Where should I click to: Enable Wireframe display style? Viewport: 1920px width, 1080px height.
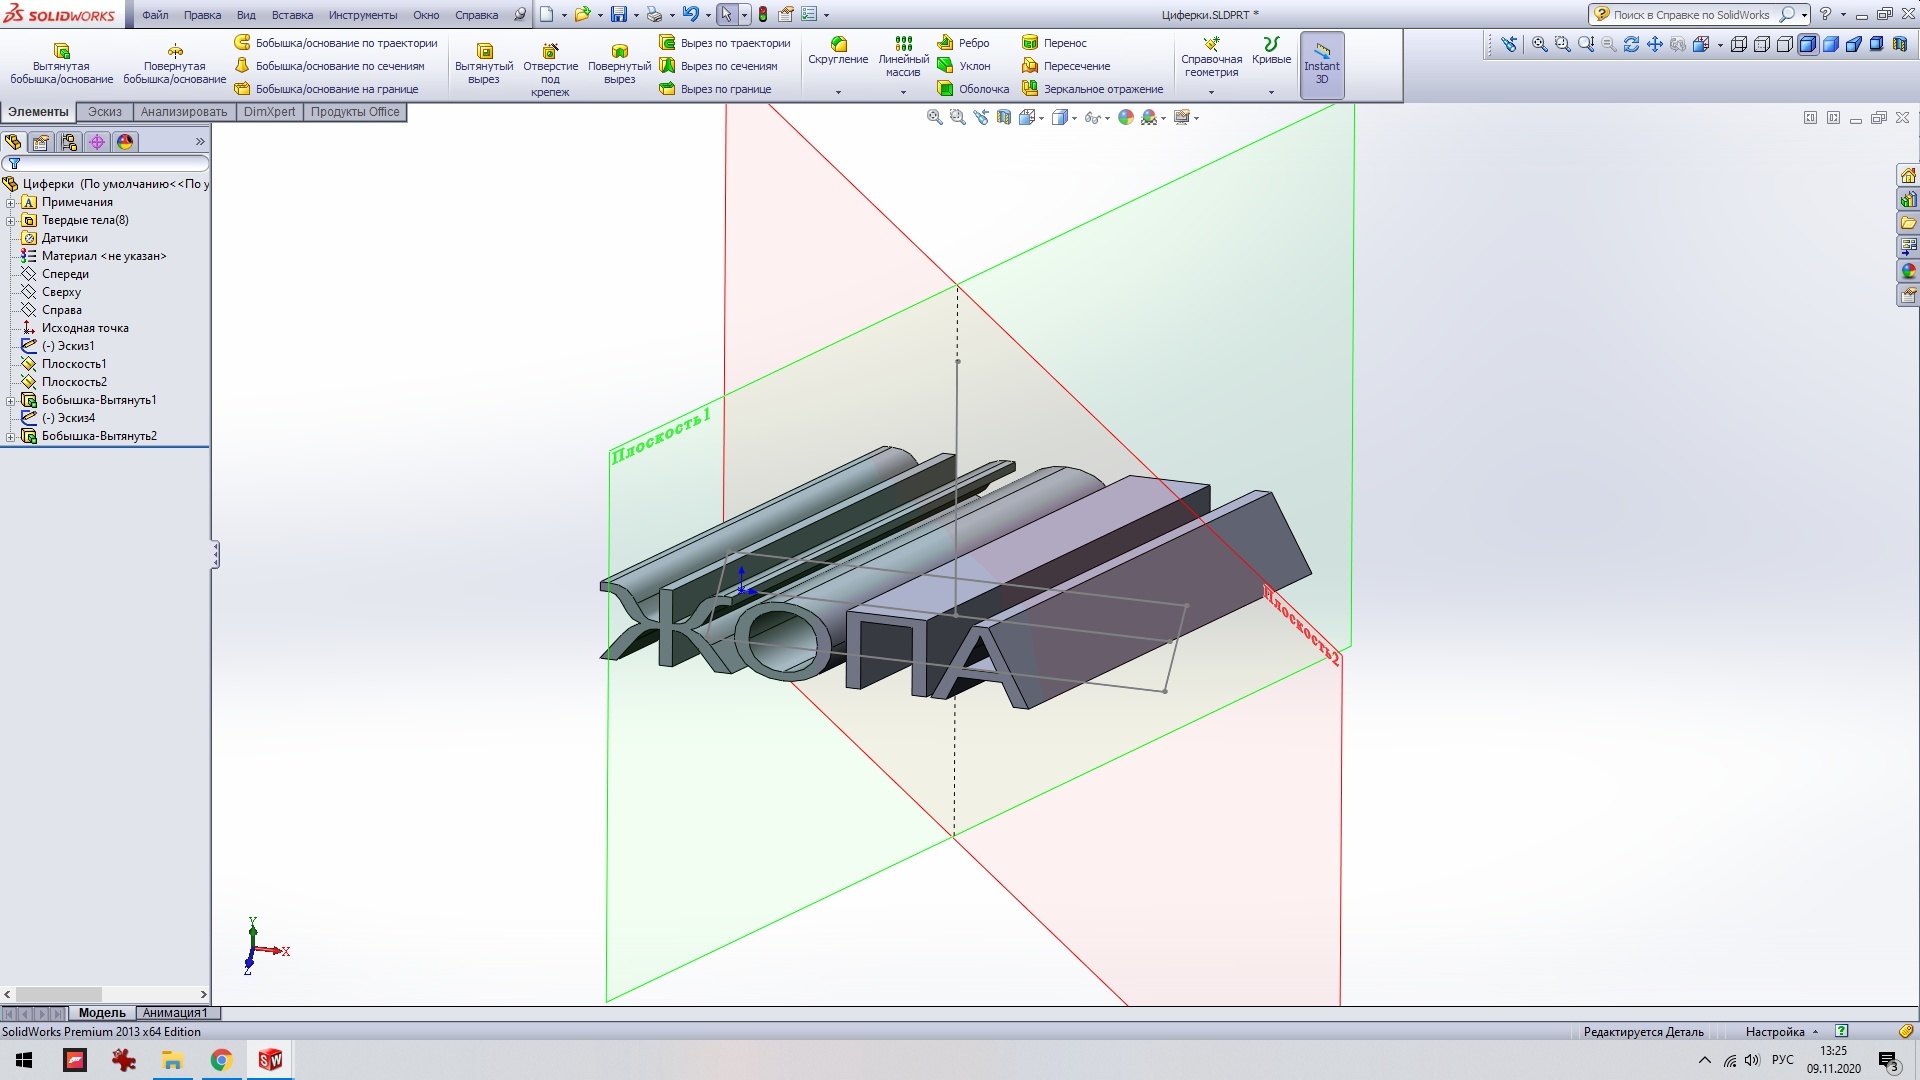(x=1738, y=44)
